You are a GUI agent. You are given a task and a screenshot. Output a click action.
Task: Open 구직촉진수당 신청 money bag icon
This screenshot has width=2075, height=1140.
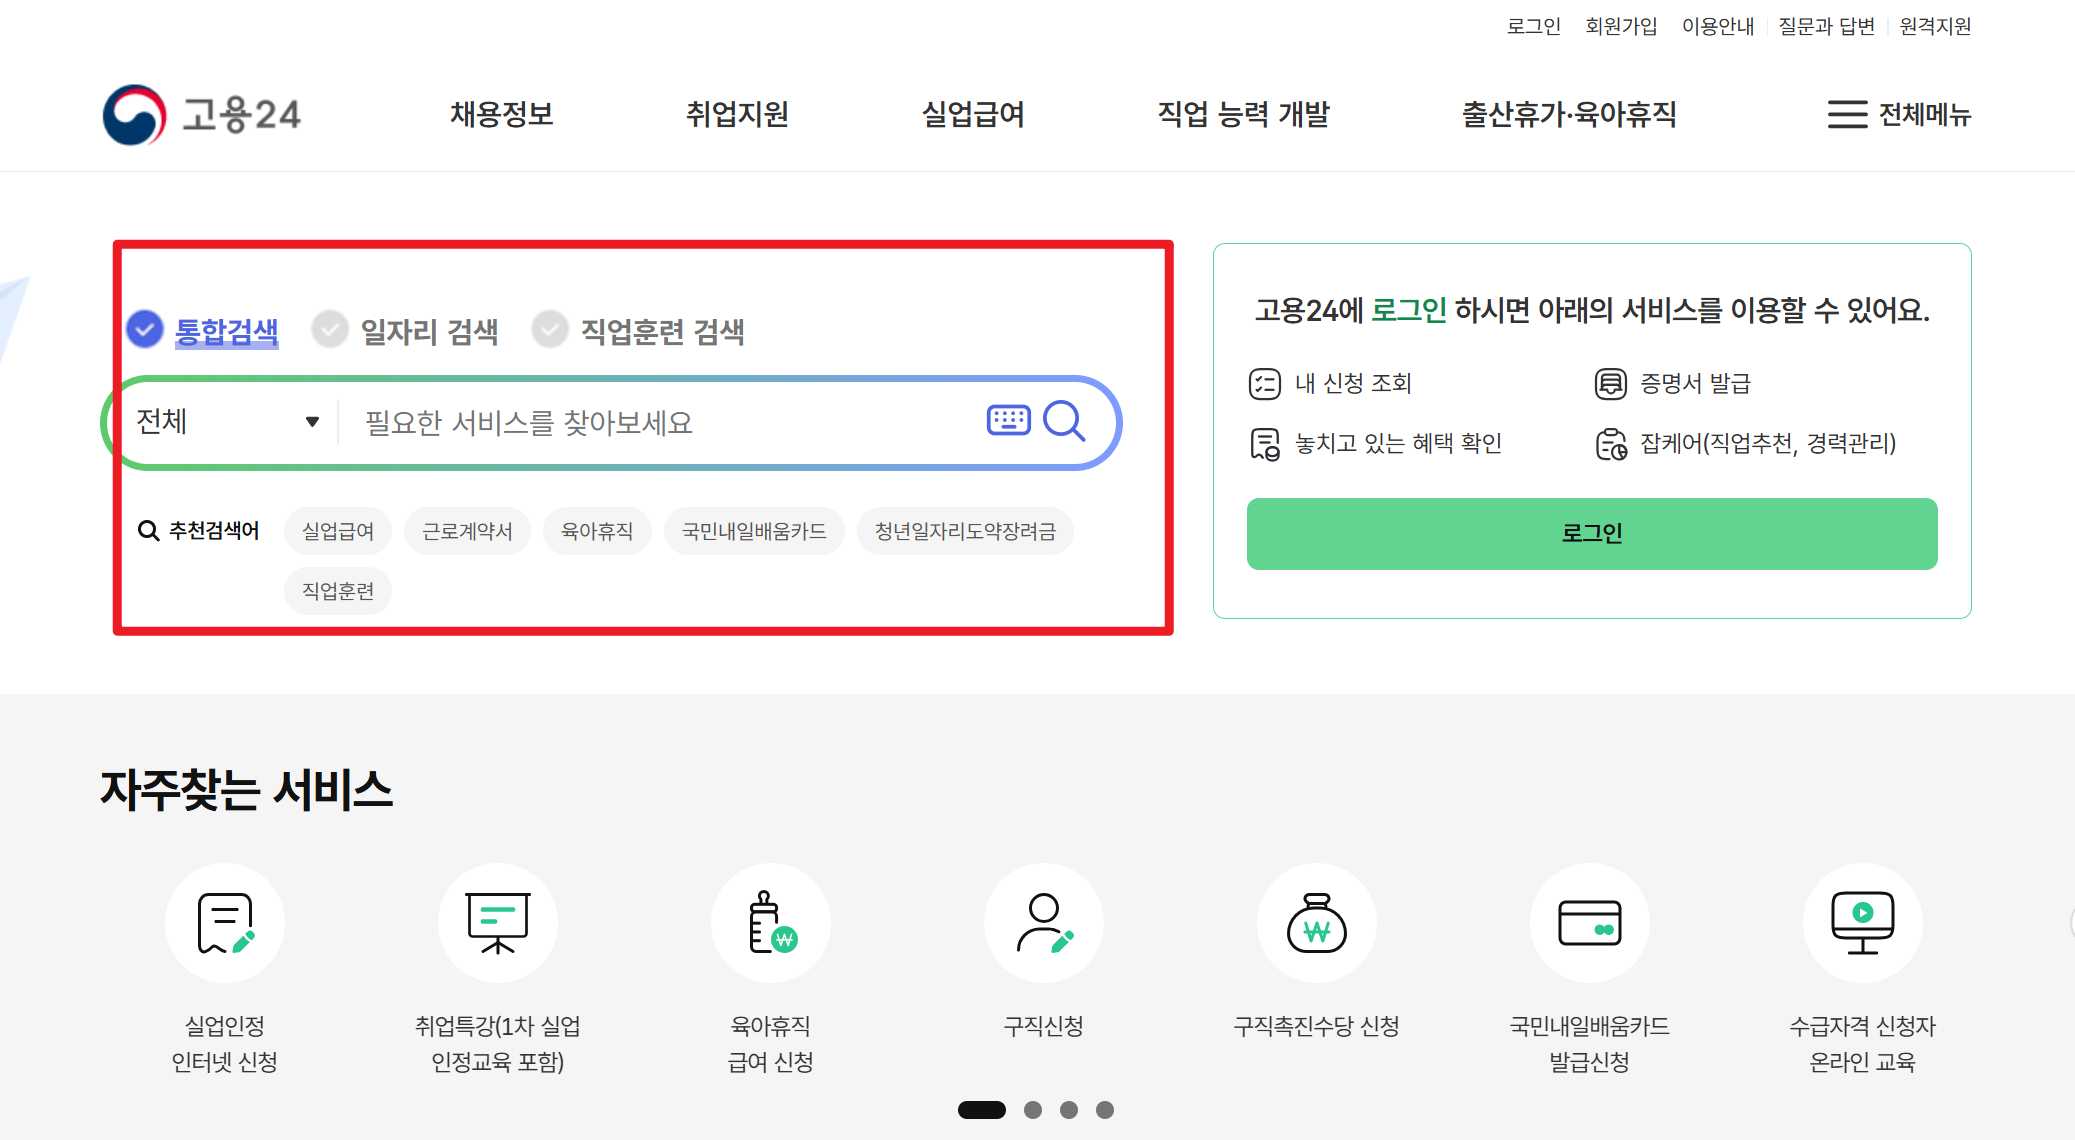[x=1316, y=922]
